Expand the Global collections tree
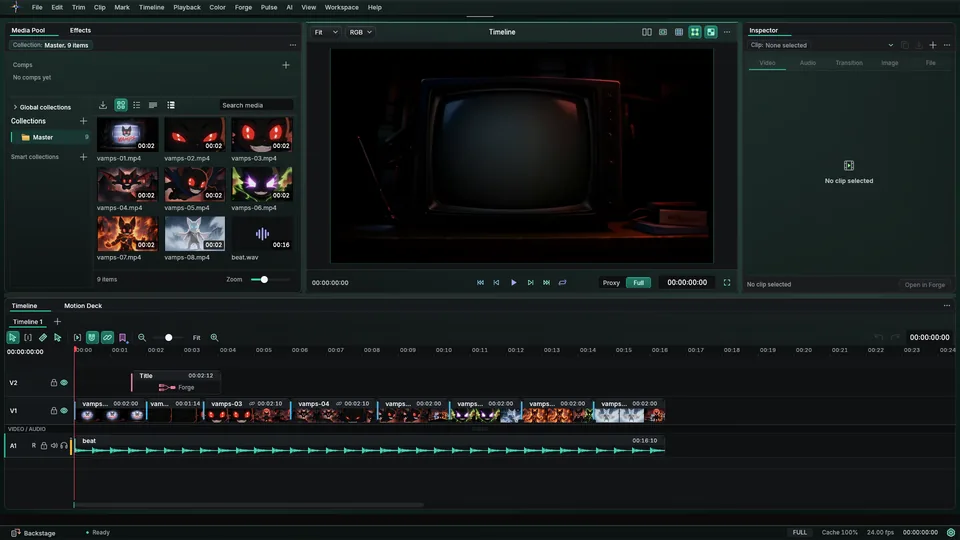This screenshot has width=960, height=540. click(x=15, y=107)
